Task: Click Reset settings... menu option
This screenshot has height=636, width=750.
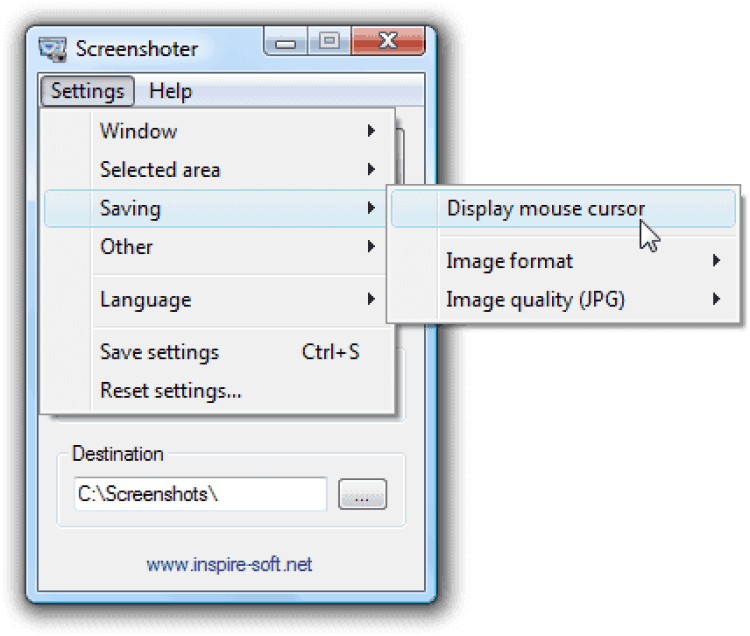Action: click(x=171, y=390)
